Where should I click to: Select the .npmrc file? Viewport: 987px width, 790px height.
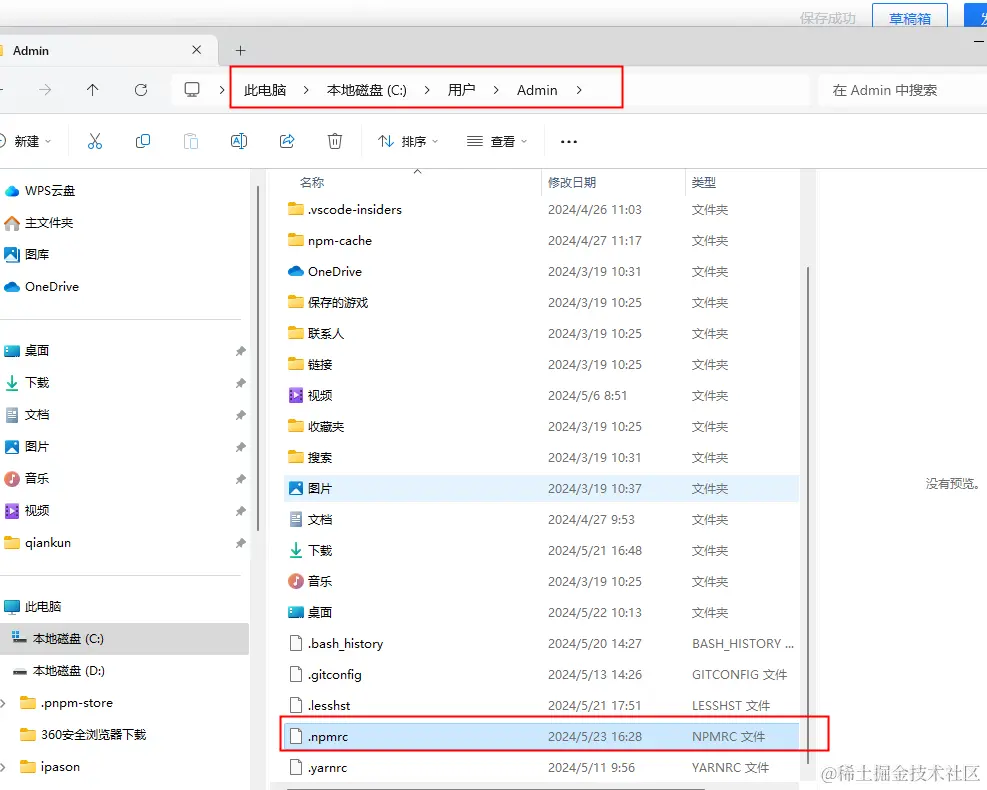pyautogui.click(x=541, y=736)
